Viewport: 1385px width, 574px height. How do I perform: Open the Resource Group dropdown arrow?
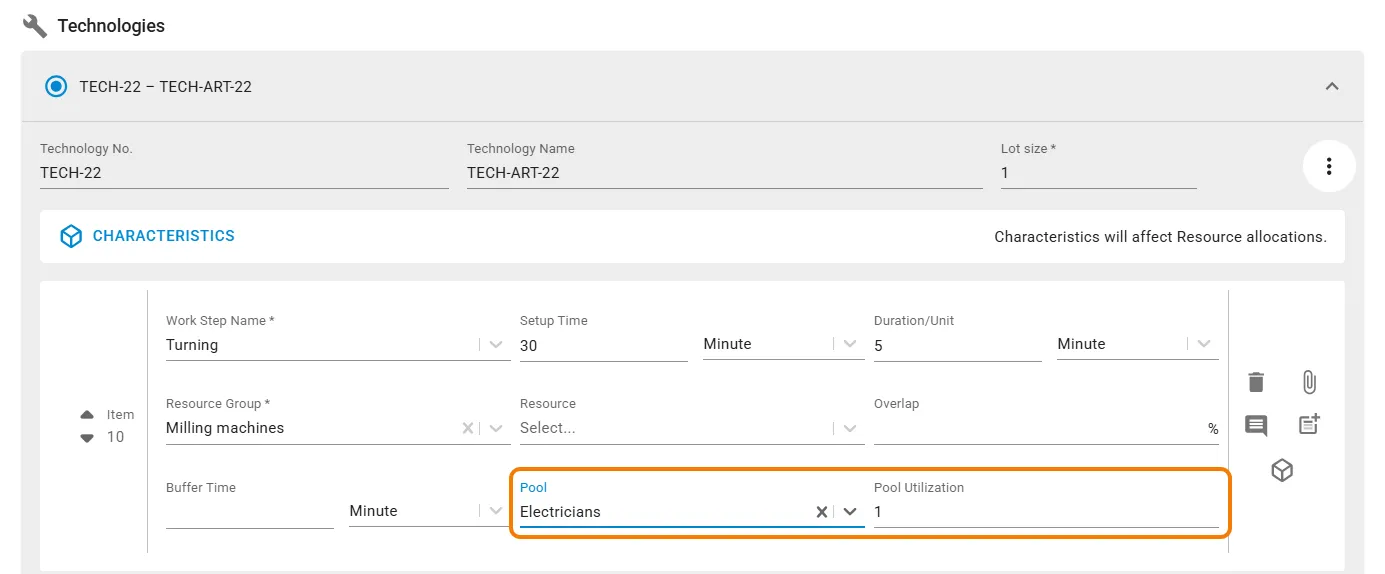tap(496, 428)
